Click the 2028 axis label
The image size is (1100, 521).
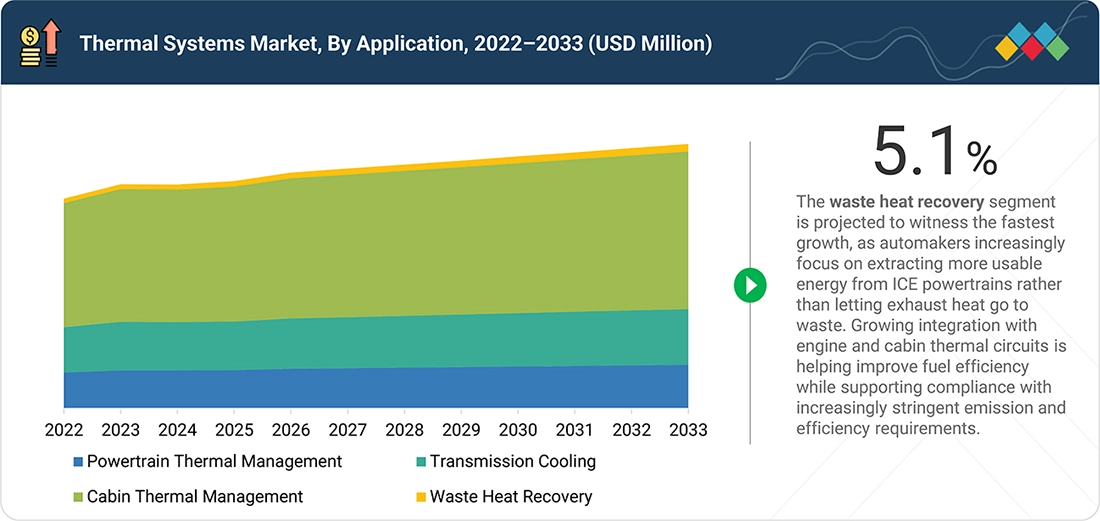pos(404,429)
